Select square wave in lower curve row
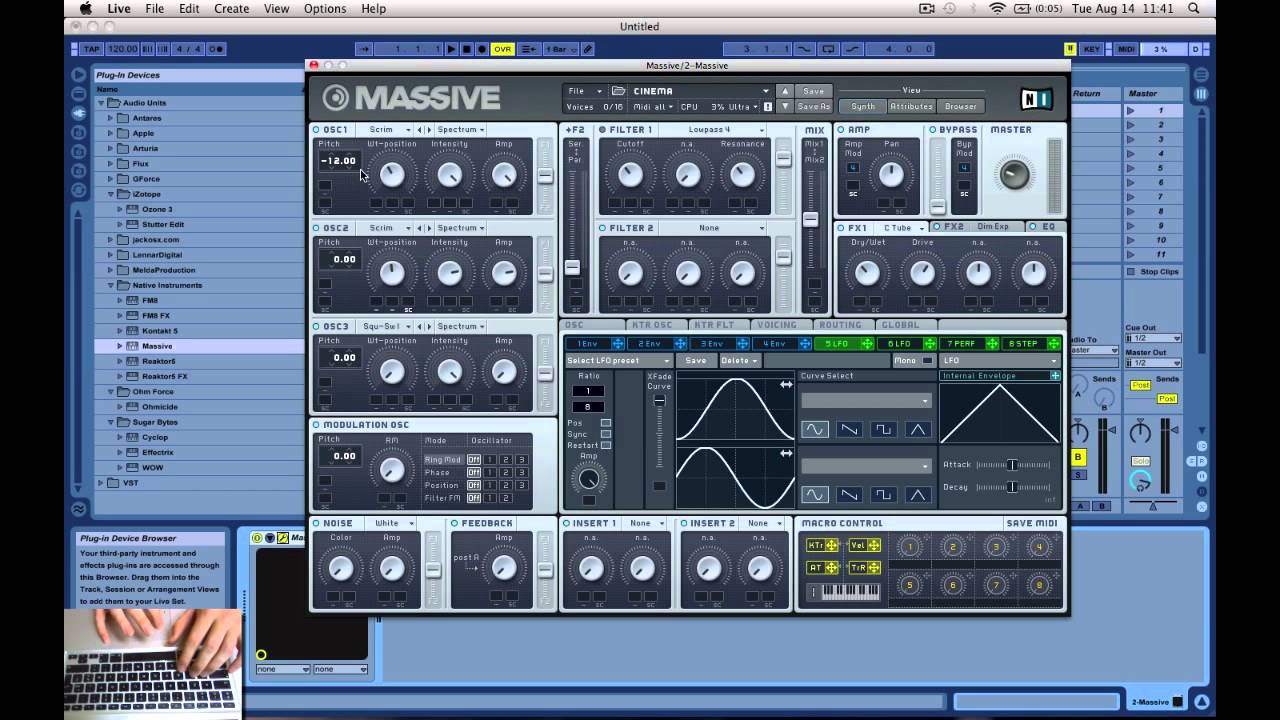The image size is (1280, 720). click(x=883, y=494)
